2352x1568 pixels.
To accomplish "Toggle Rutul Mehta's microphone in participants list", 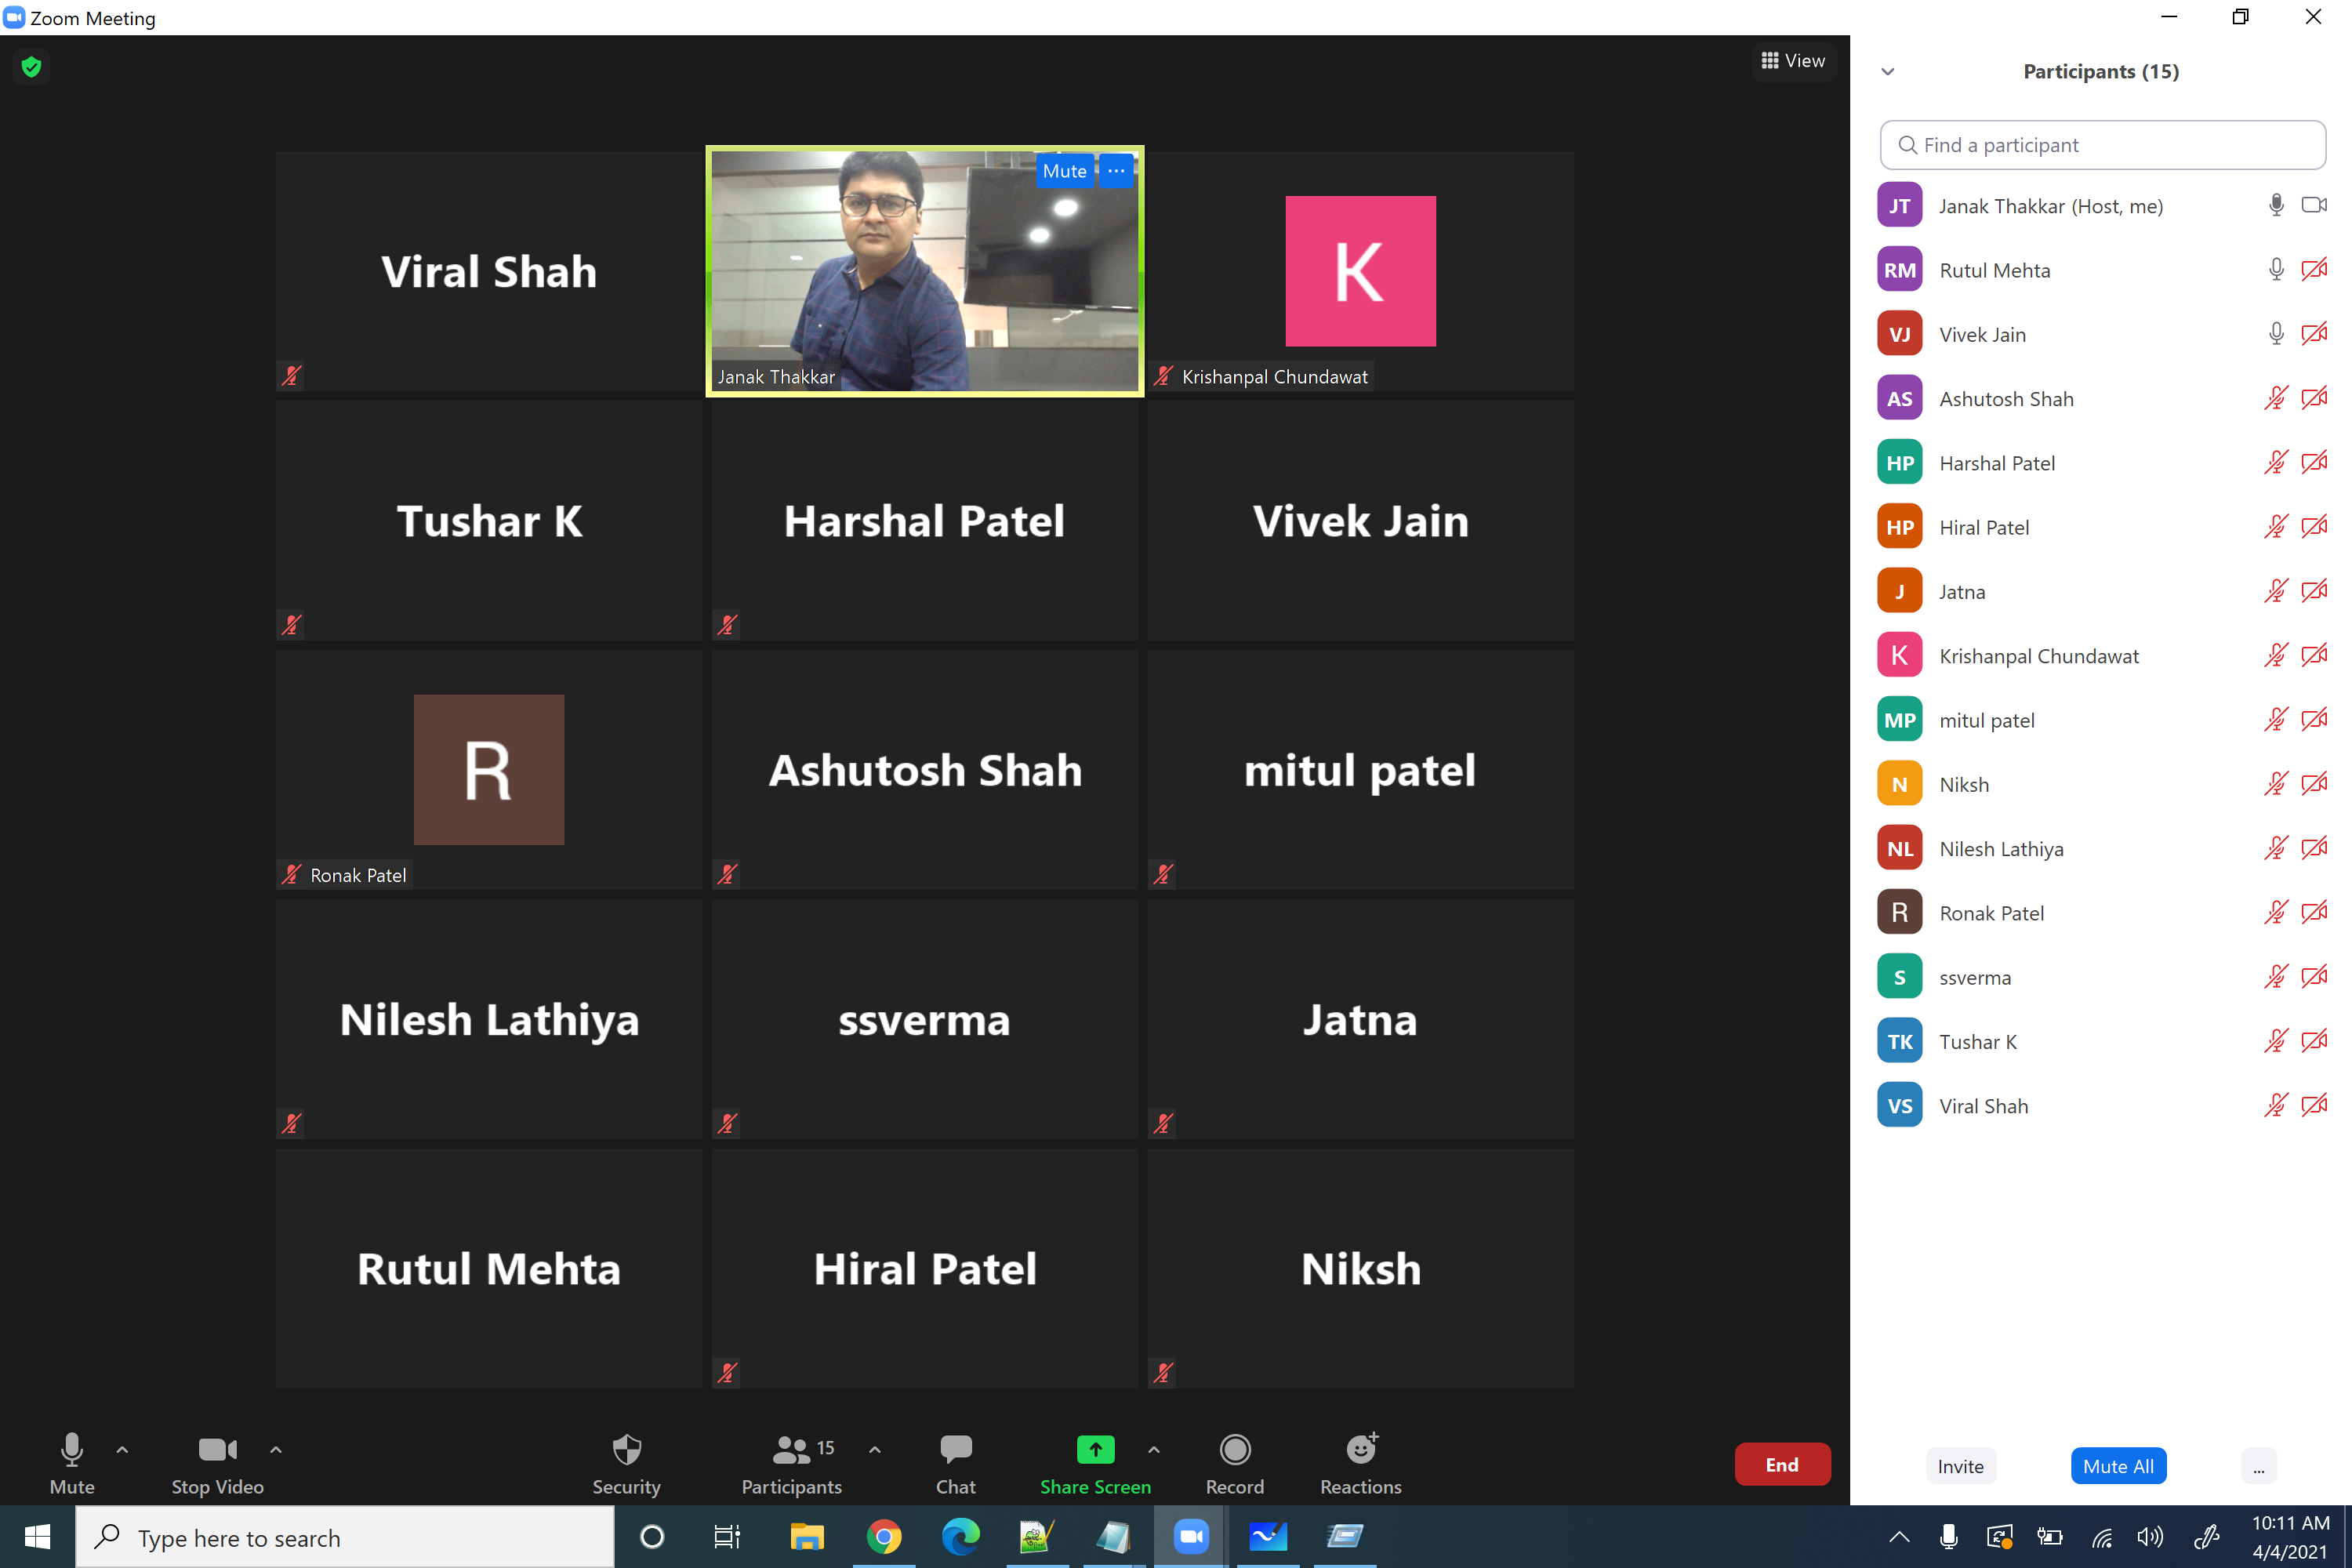I will (x=2275, y=270).
